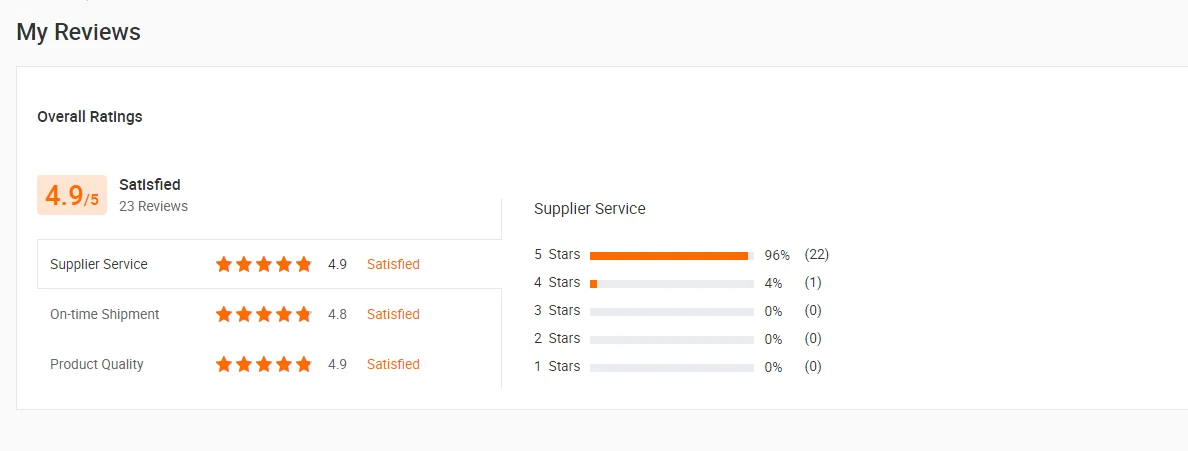Click the Overall Ratings section title
This screenshot has height=451, width=1188.
coord(90,117)
